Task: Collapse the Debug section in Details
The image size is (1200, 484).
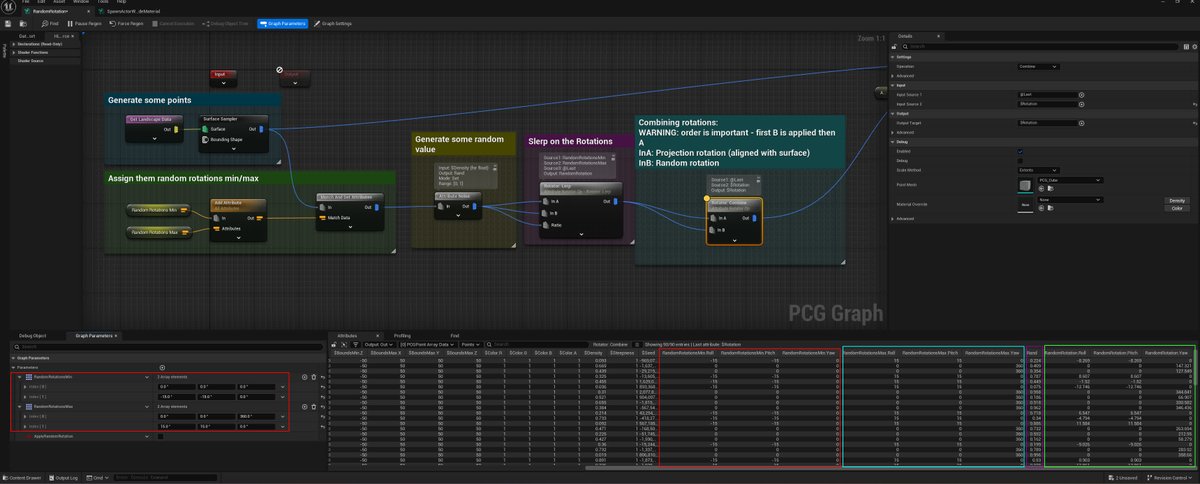Action: 894,142
